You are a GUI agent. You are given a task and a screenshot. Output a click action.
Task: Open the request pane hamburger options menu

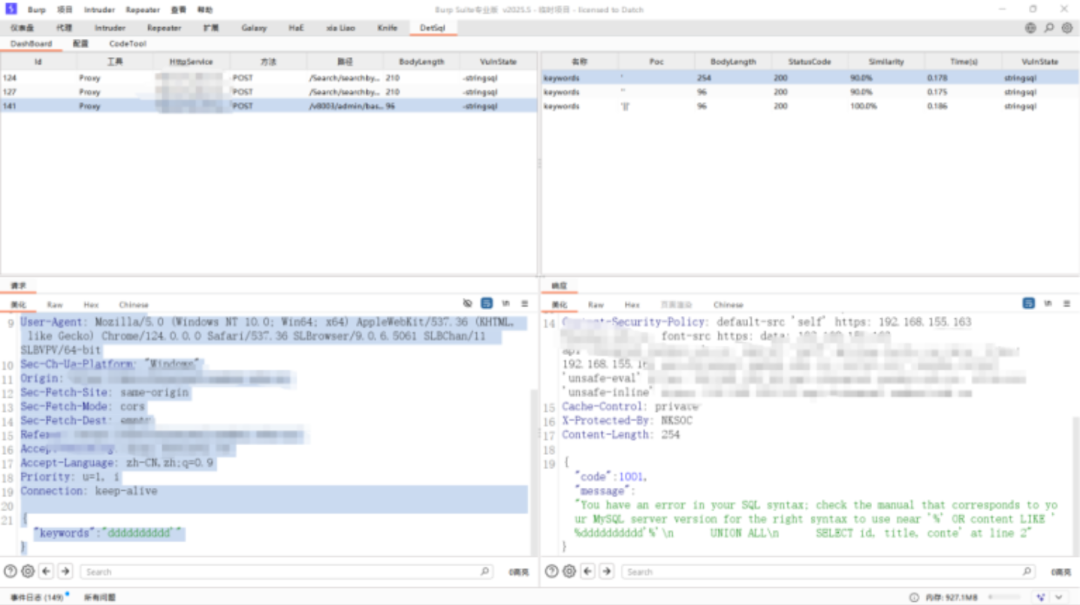point(525,304)
